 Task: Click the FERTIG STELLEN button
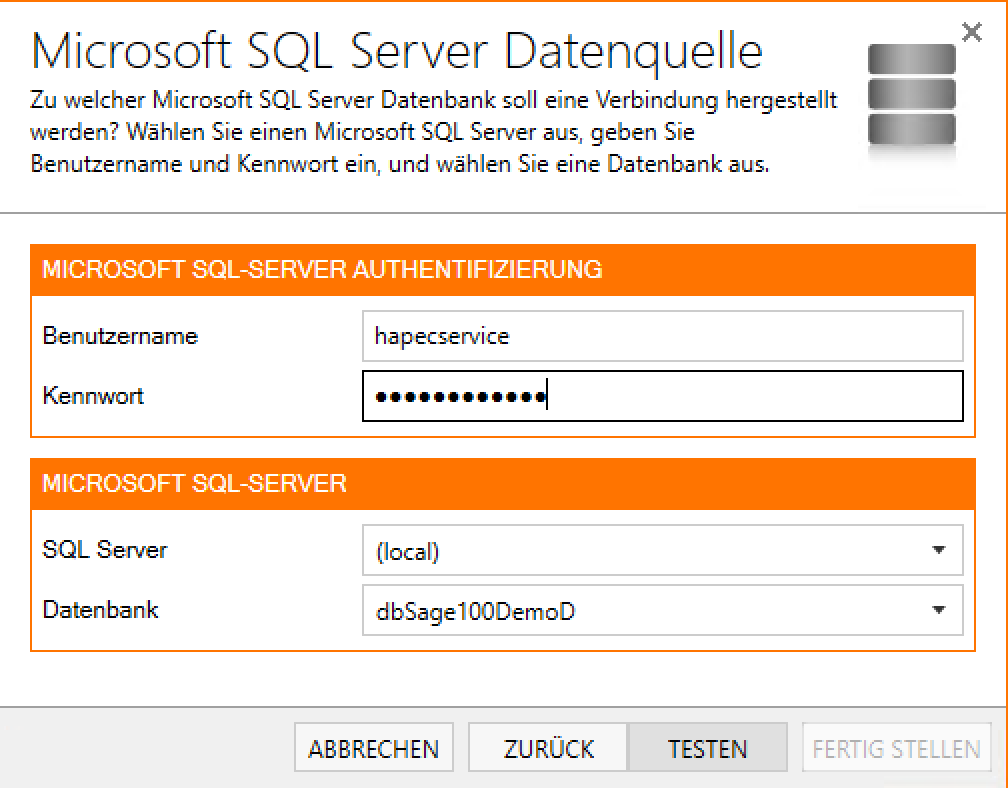coord(896,749)
